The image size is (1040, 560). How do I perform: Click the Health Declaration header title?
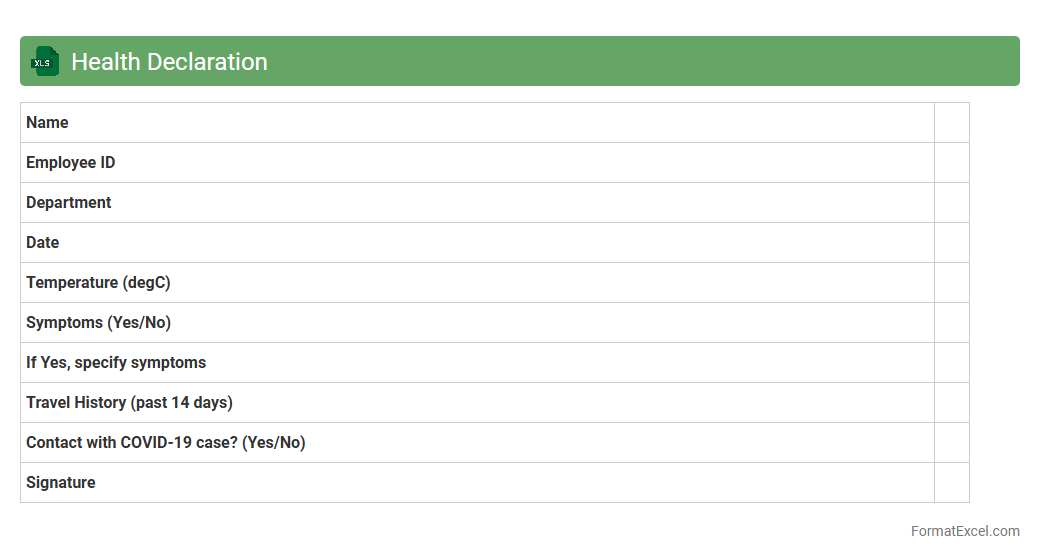click(x=169, y=62)
